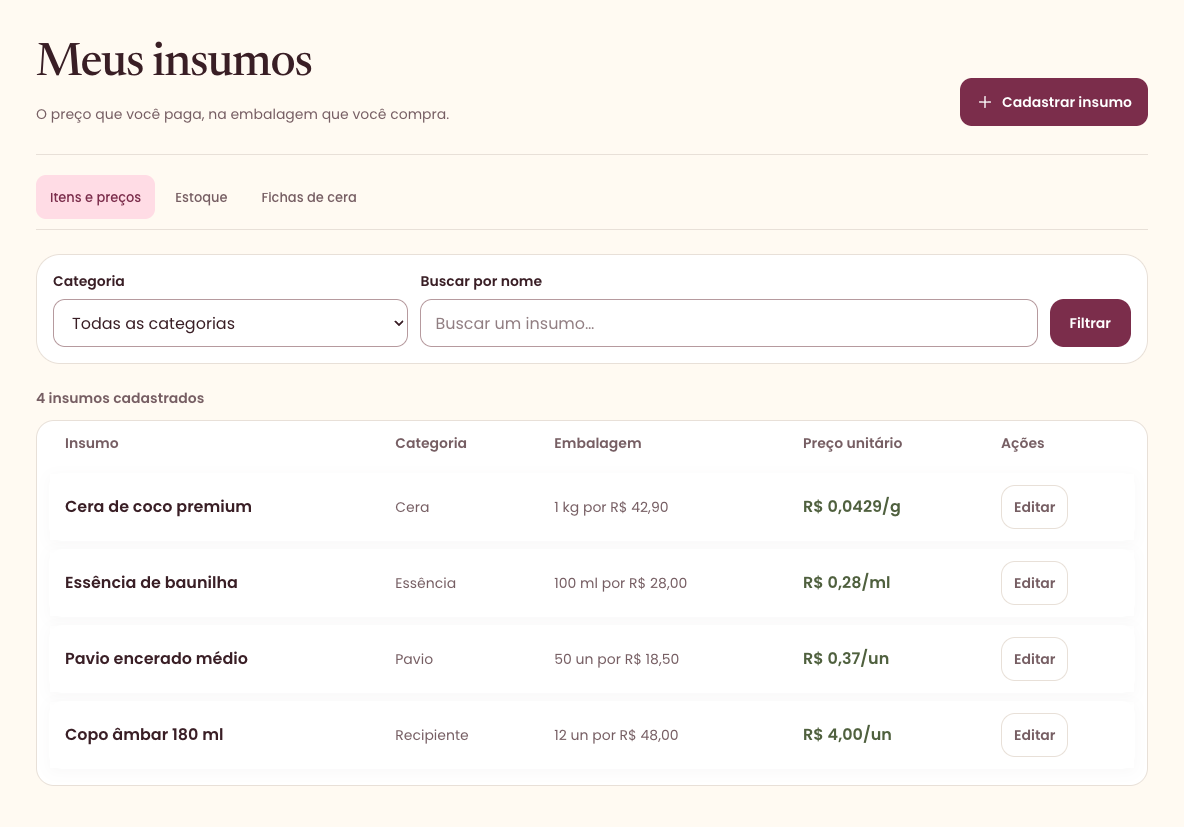Open the Estoque tab

pos(201,197)
